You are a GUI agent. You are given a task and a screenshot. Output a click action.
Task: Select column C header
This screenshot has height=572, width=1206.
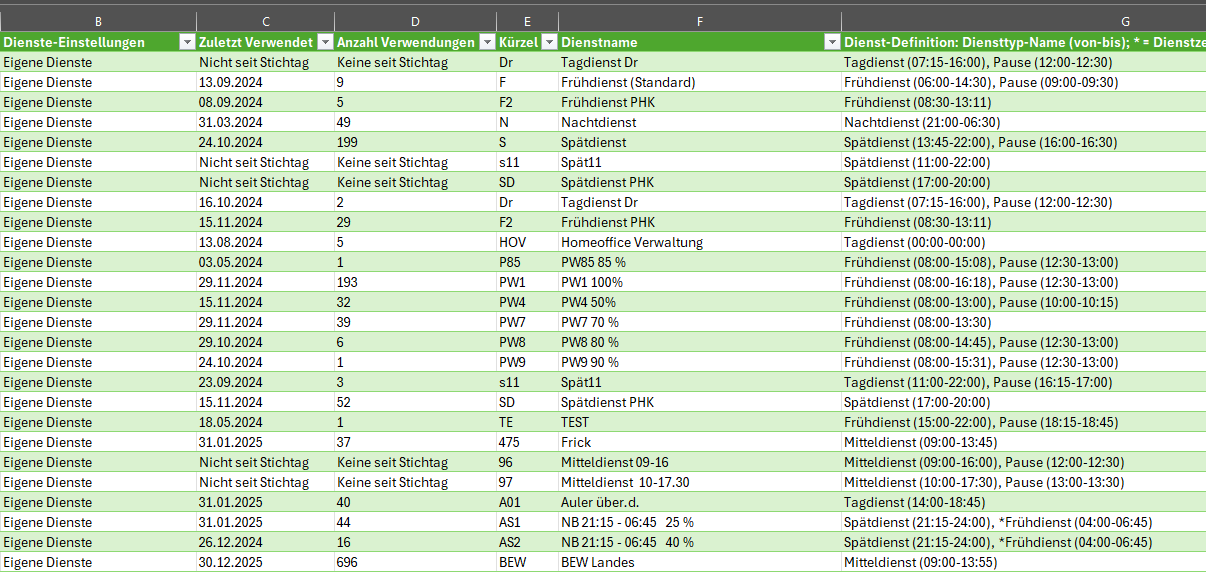(265, 21)
